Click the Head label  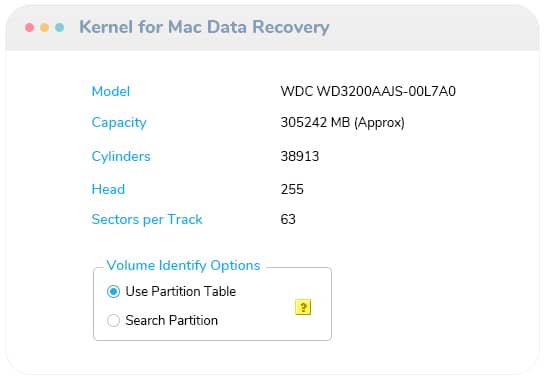[108, 189]
